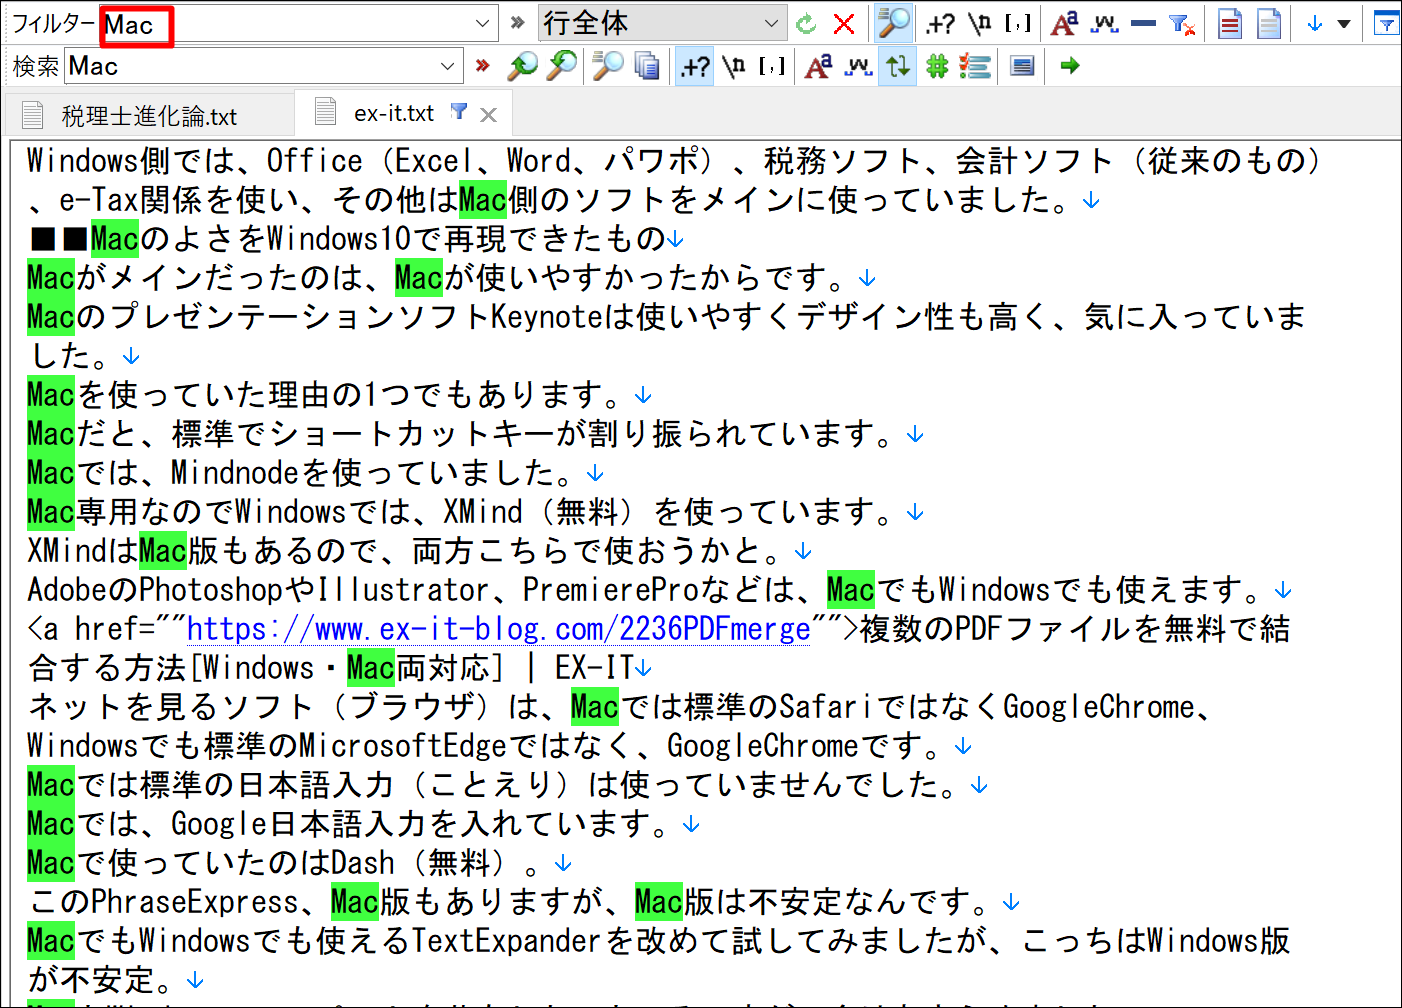The height and width of the screenshot is (1008, 1402).
Task: Click the line 'Macでは、Google日本語入力を入れています。'
Action: click(353, 823)
